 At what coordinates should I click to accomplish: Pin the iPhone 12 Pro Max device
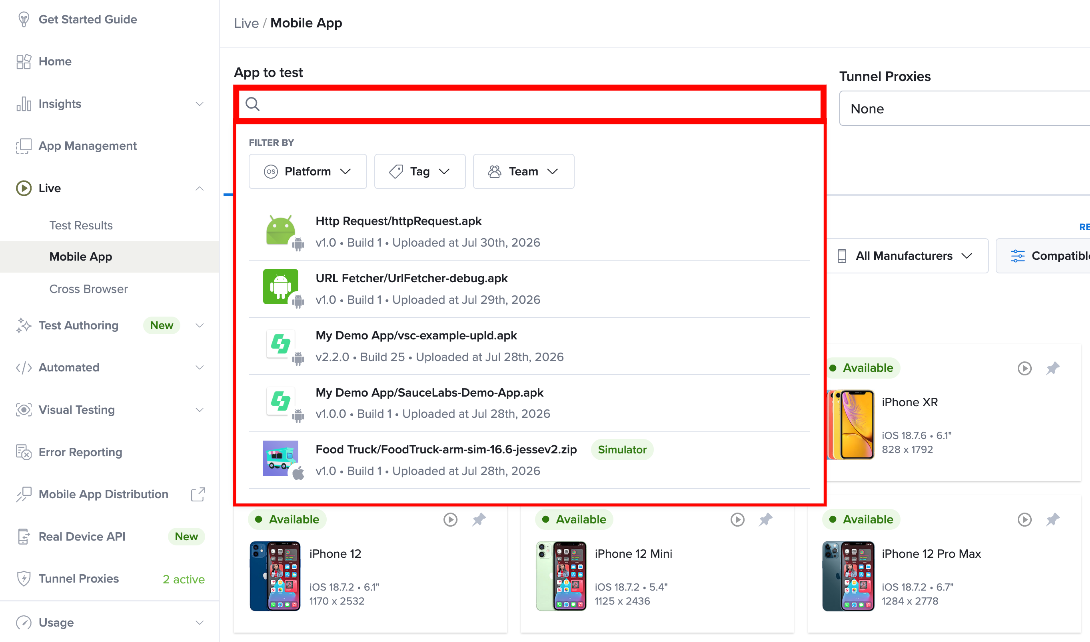point(1053,520)
